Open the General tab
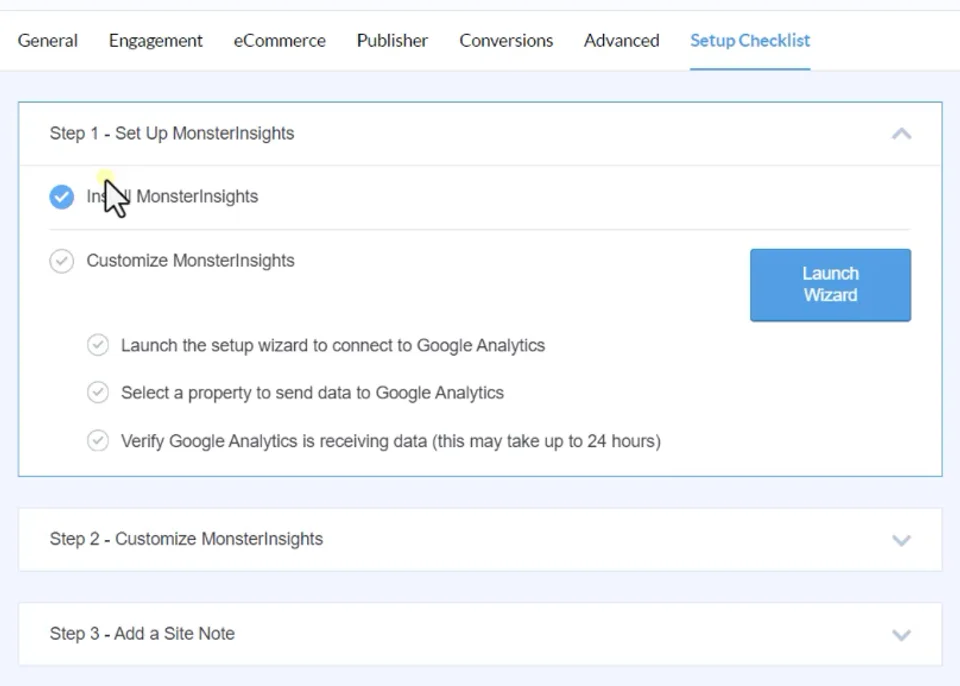Image resolution: width=960 pixels, height=686 pixels. (48, 40)
